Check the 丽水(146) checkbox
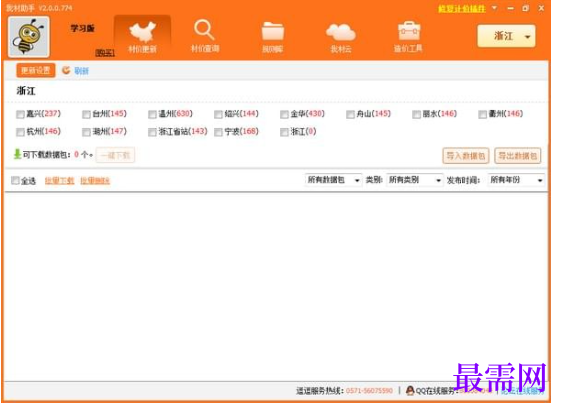This screenshot has width=565, height=409. click(x=416, y=115)
